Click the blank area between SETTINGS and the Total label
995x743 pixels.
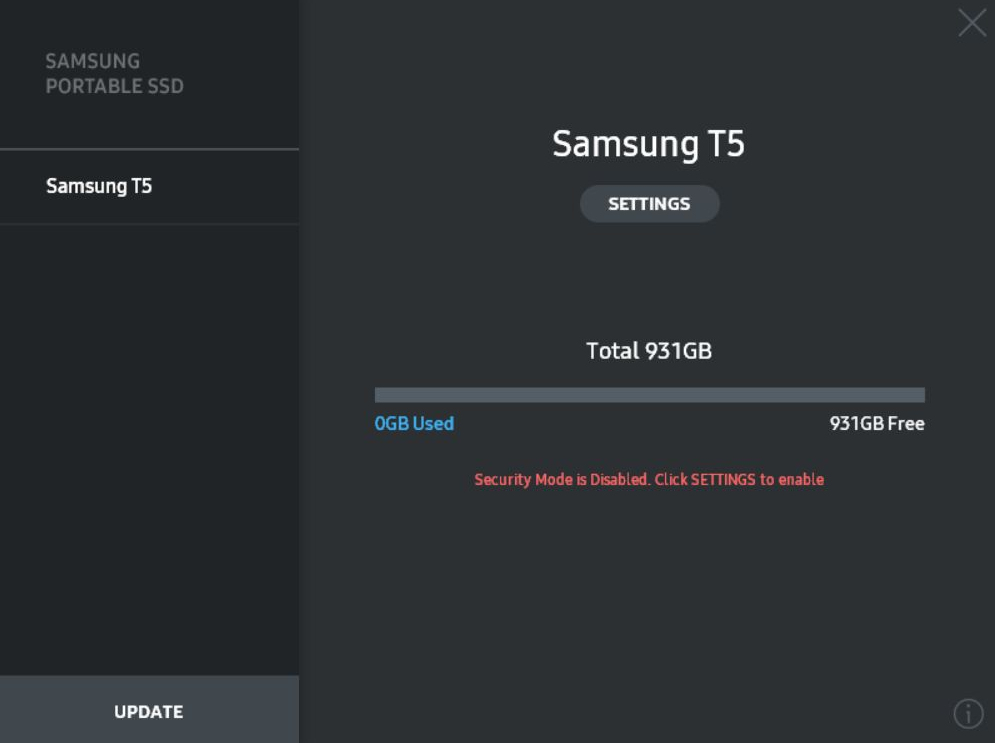tap(649, 281)
